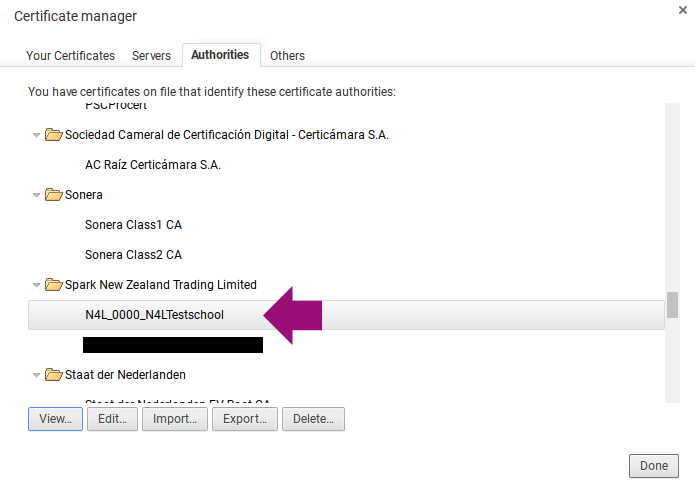
Task: Click the Export... button
Action: (x=244, y=419)
